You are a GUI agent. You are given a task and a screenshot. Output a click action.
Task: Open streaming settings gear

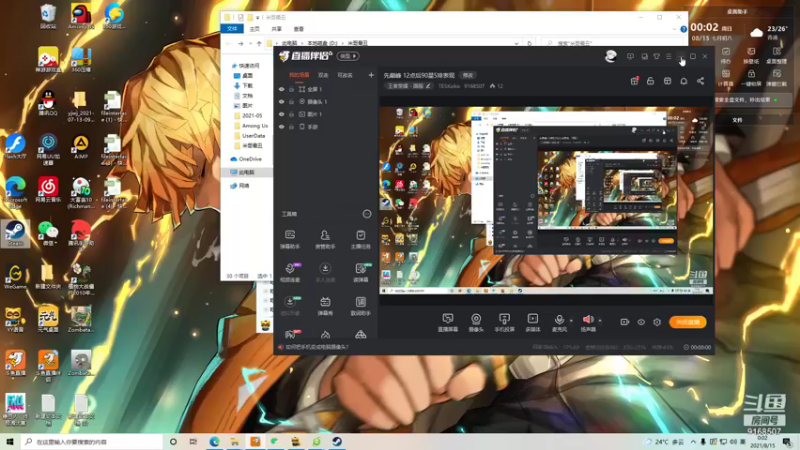[x=657, y=322]
